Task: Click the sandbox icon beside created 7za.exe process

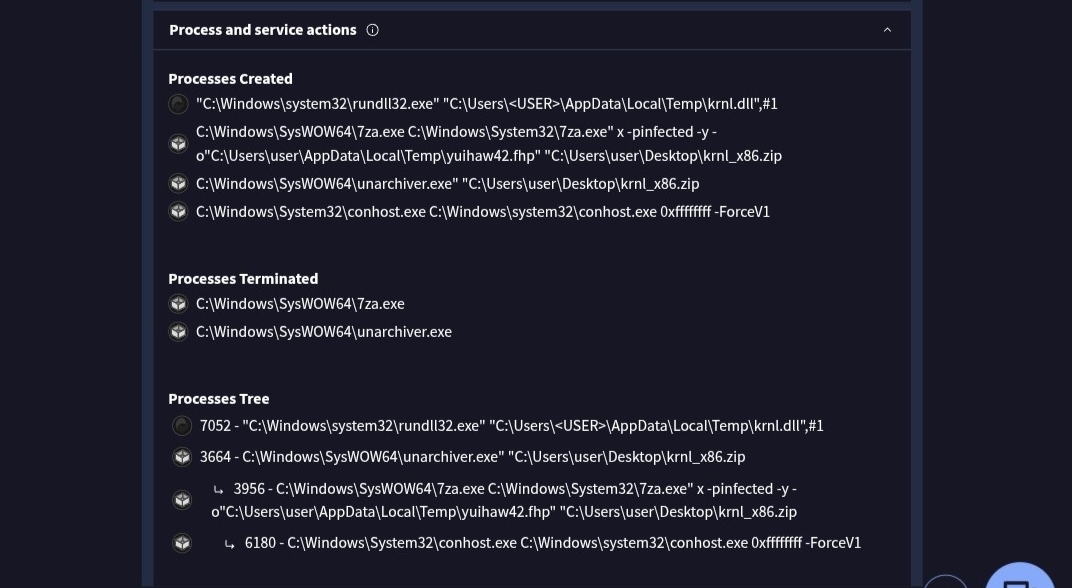Action: [178, 144]
